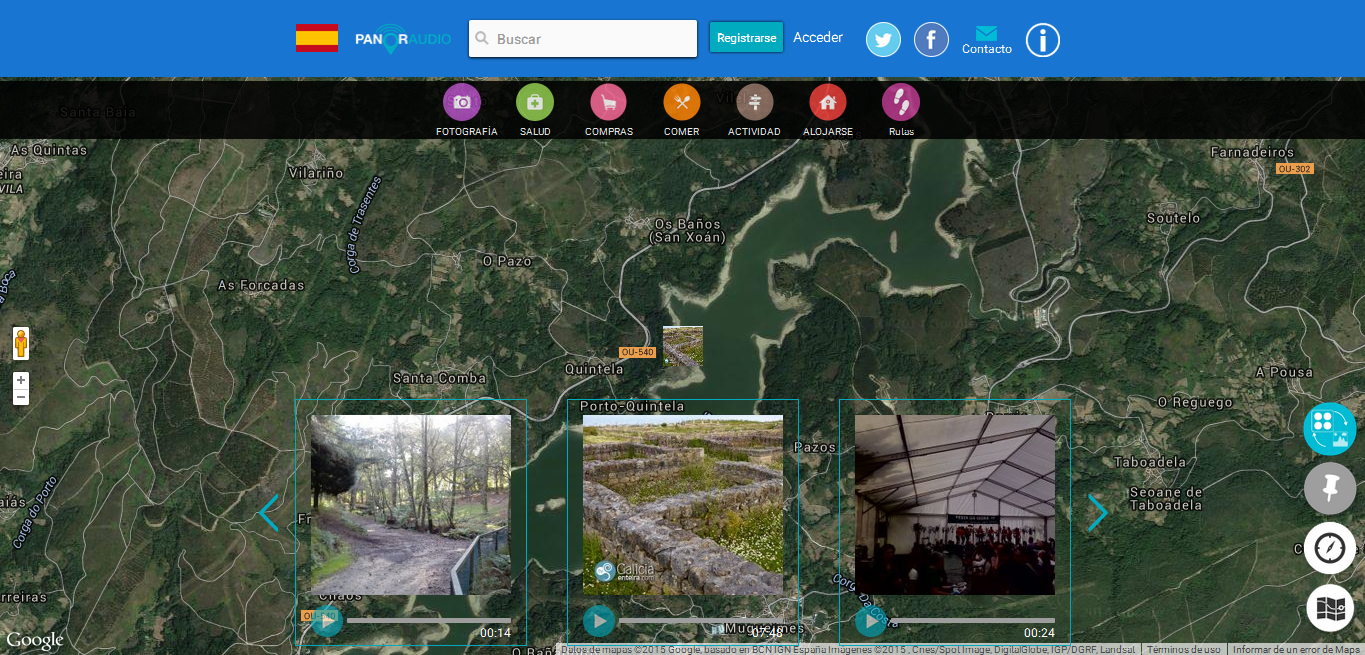Click the compass button on right

click(1329, 548)
